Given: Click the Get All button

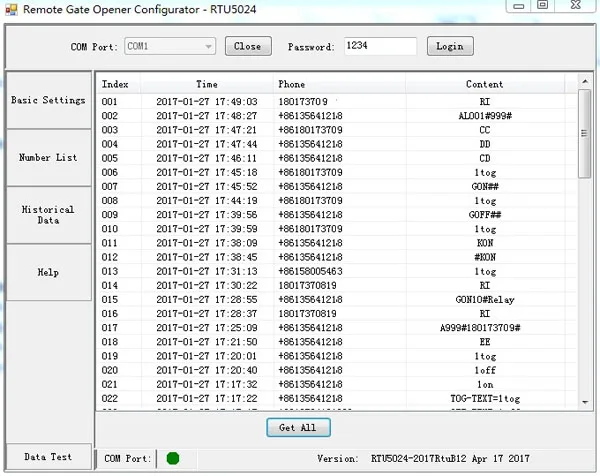Looking at the screenshot, I should [x=298, y=427].
